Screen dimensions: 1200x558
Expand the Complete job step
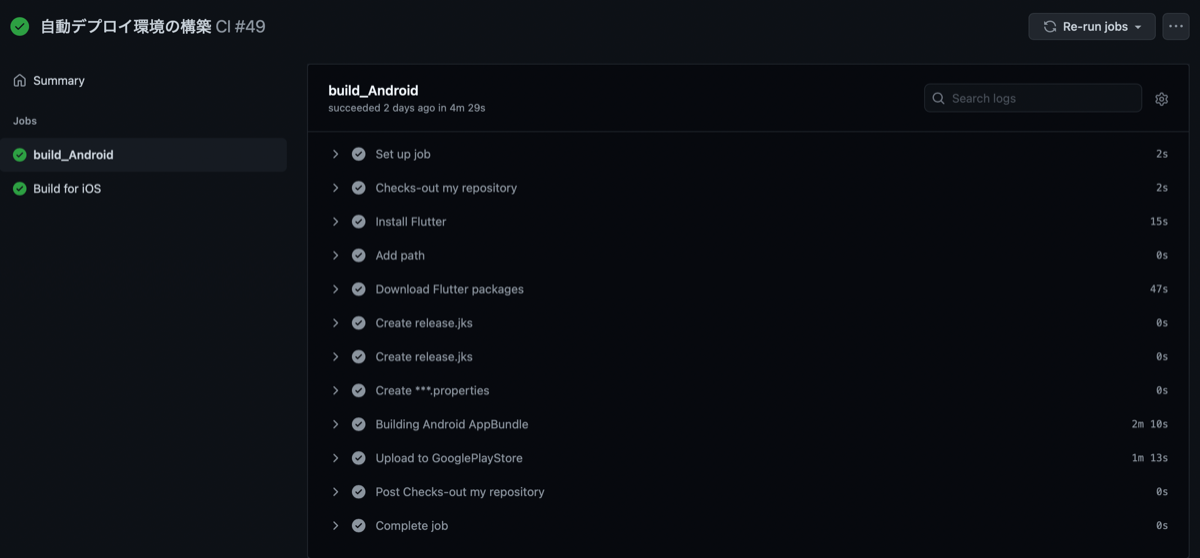coord(336,525)
